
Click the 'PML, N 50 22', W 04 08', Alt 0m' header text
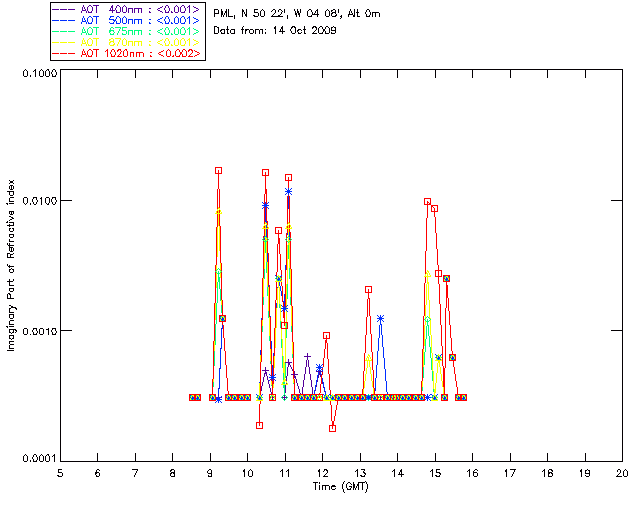[x=297, y=14]
